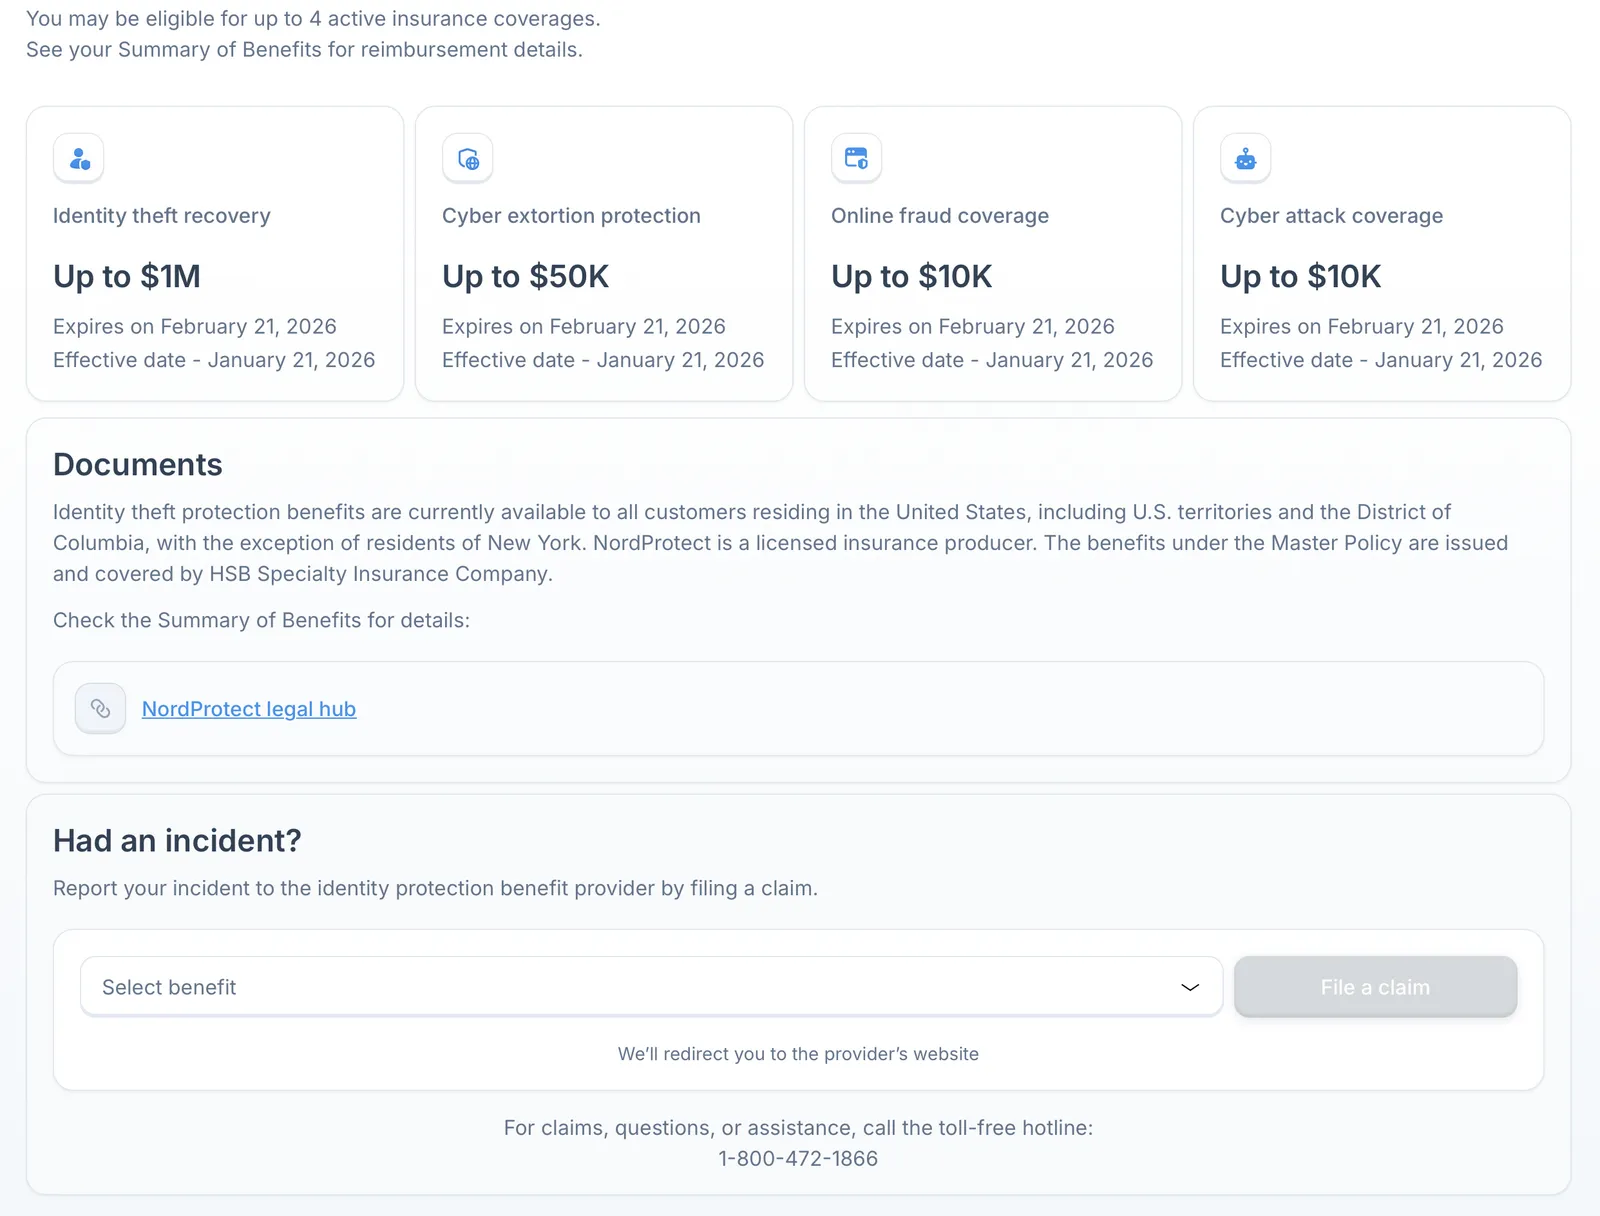1600x1216 pixels.
Task: Click the Online fraud coverage card title
Action: click(x=940, y=216)
